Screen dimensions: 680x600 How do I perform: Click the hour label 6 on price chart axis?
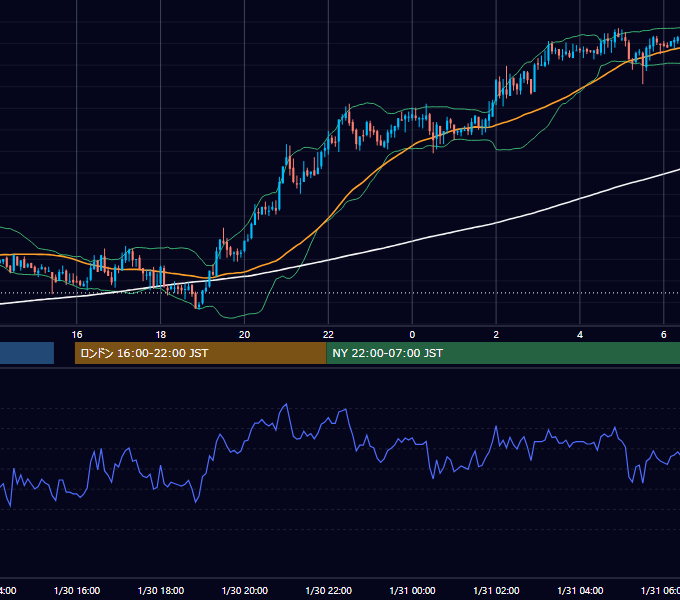664,335
